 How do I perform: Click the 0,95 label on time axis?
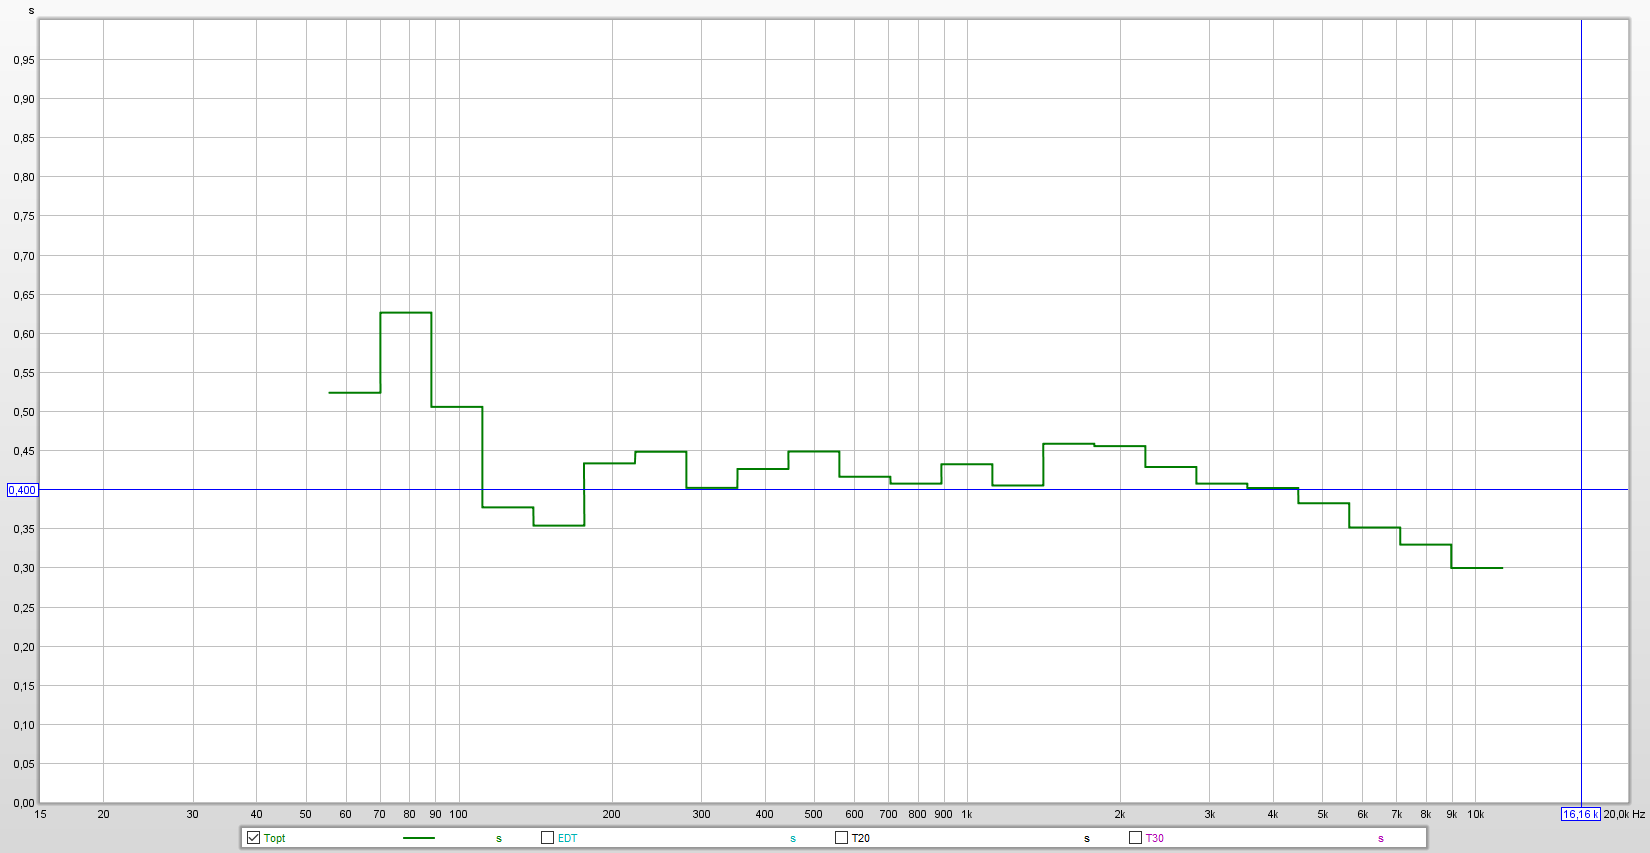click(x=24, y=60)
